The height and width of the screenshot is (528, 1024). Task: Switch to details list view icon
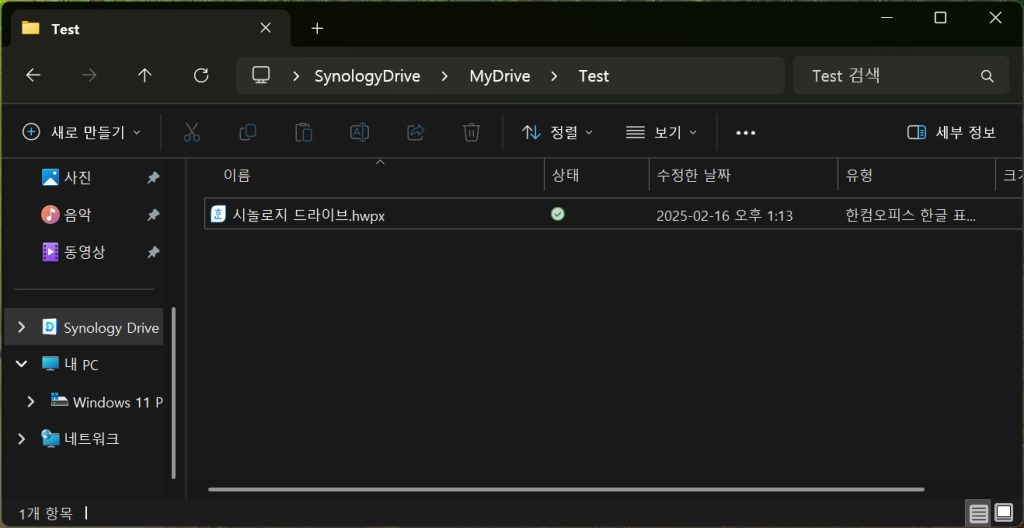coord(978,513)
